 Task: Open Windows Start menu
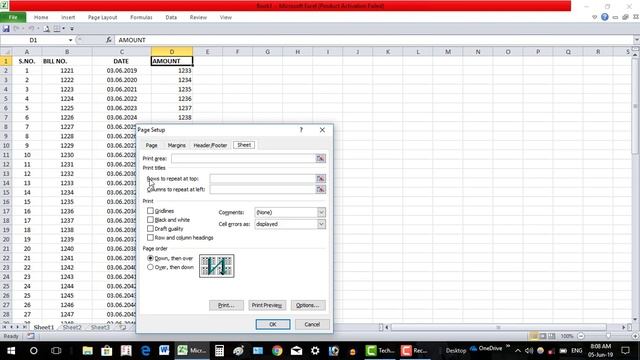(11, 351)
